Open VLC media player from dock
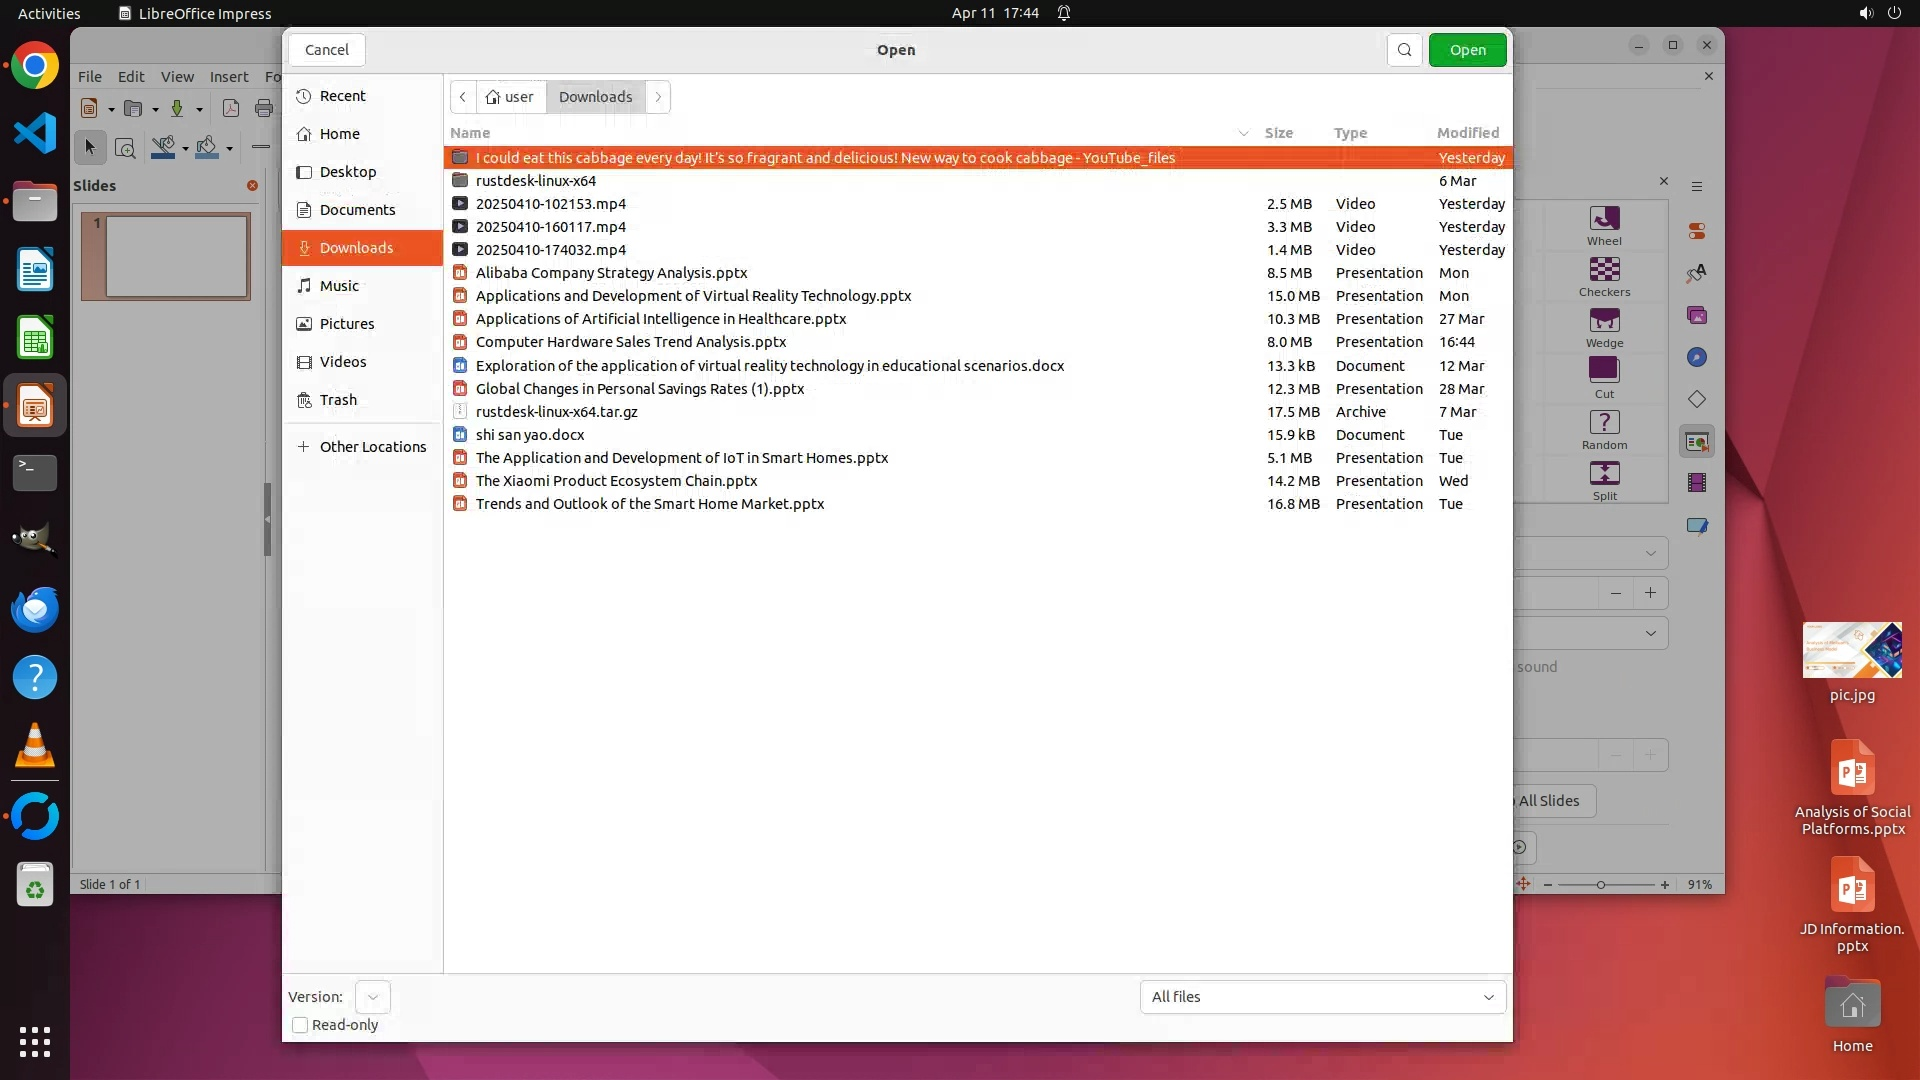1920x1080 pixels. point(35,746)
